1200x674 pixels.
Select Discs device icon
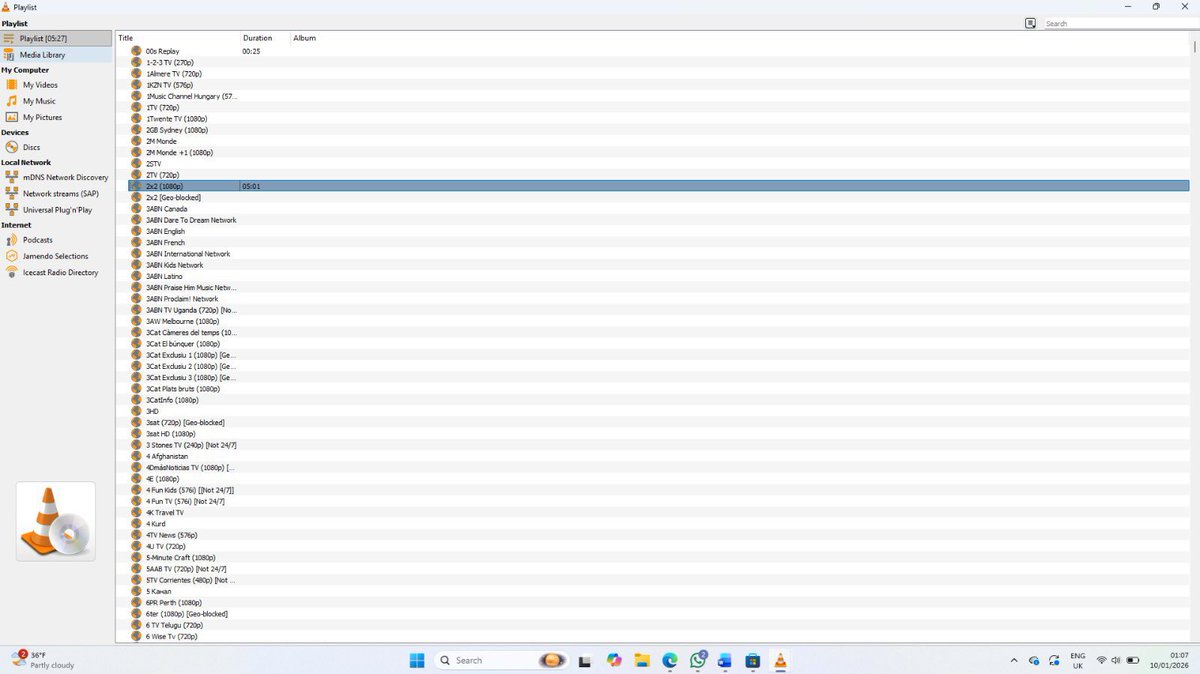point(12,147)
